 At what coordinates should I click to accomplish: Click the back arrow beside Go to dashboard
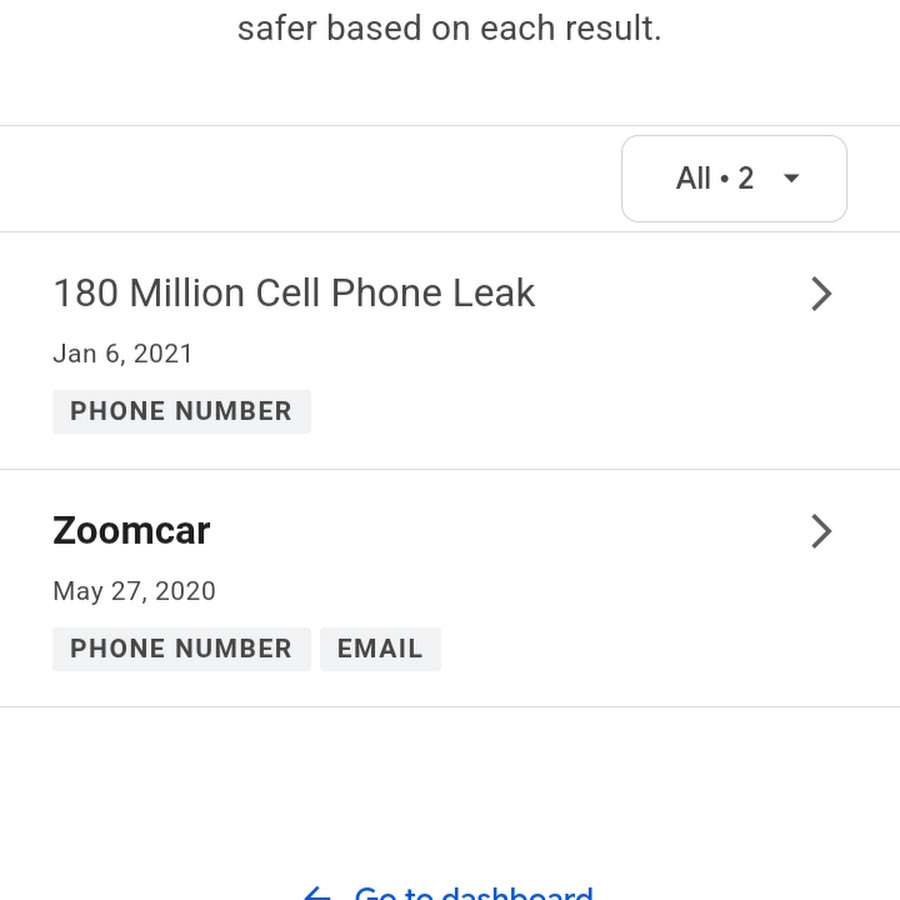[x=317, y=894]
